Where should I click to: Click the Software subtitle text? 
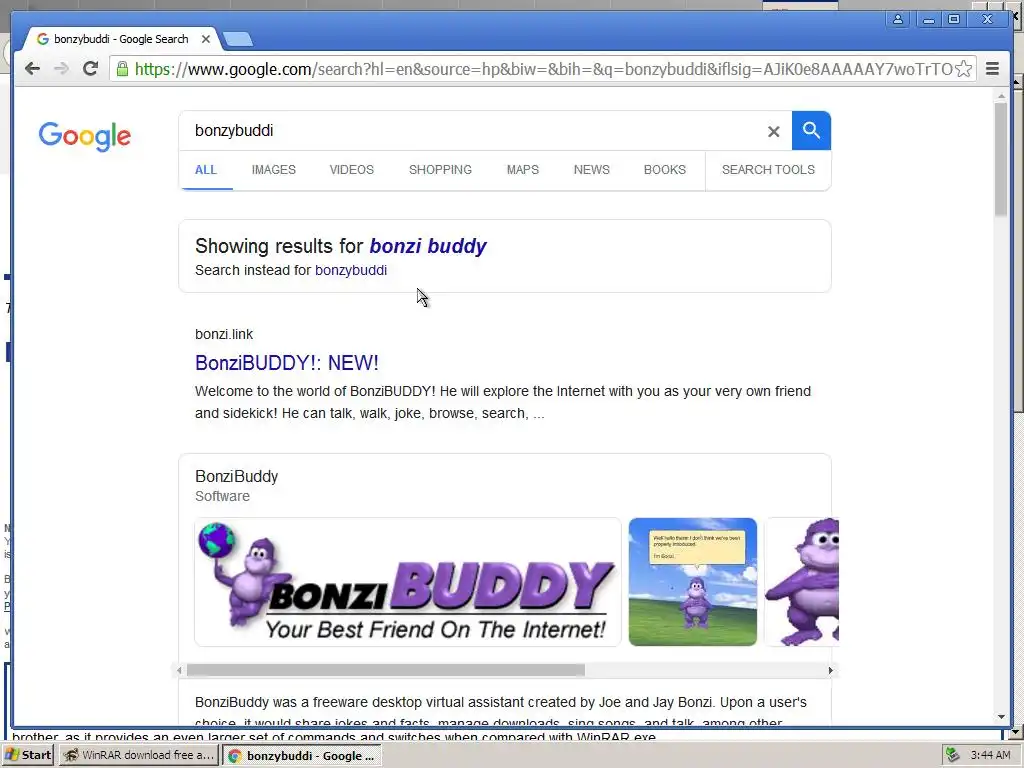click(x=222, y=496)
